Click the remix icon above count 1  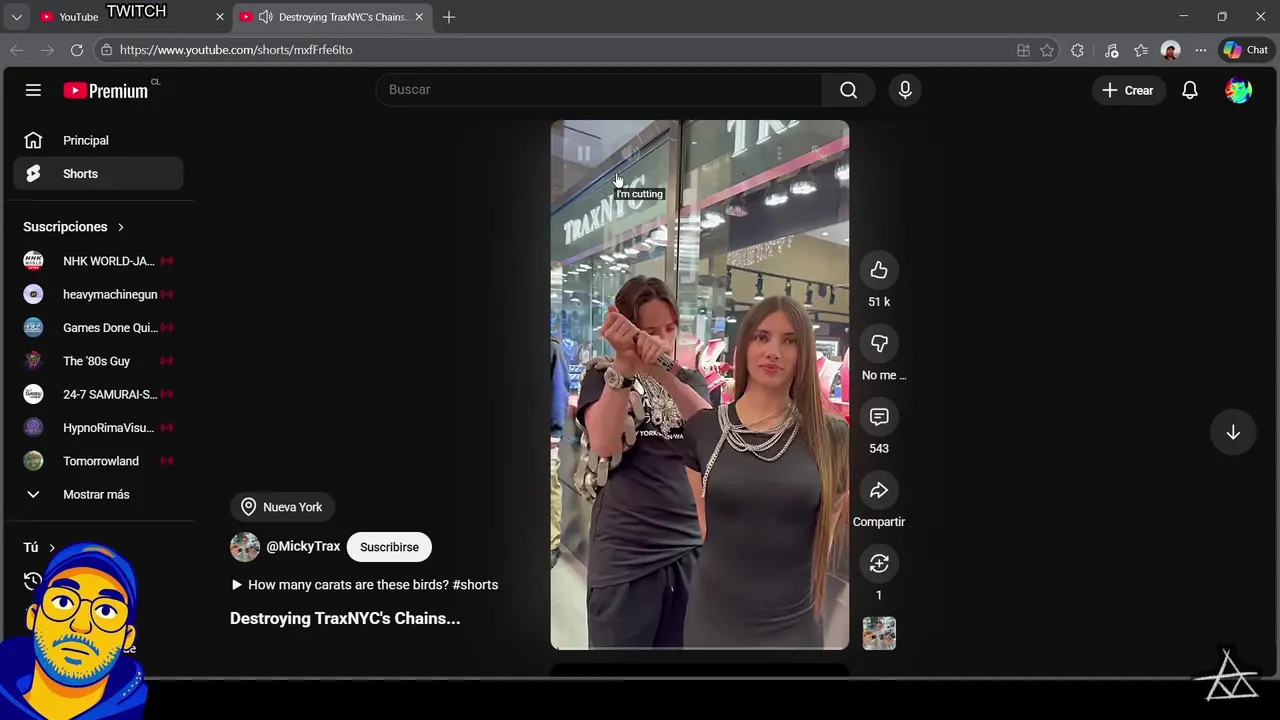(879, 564)
